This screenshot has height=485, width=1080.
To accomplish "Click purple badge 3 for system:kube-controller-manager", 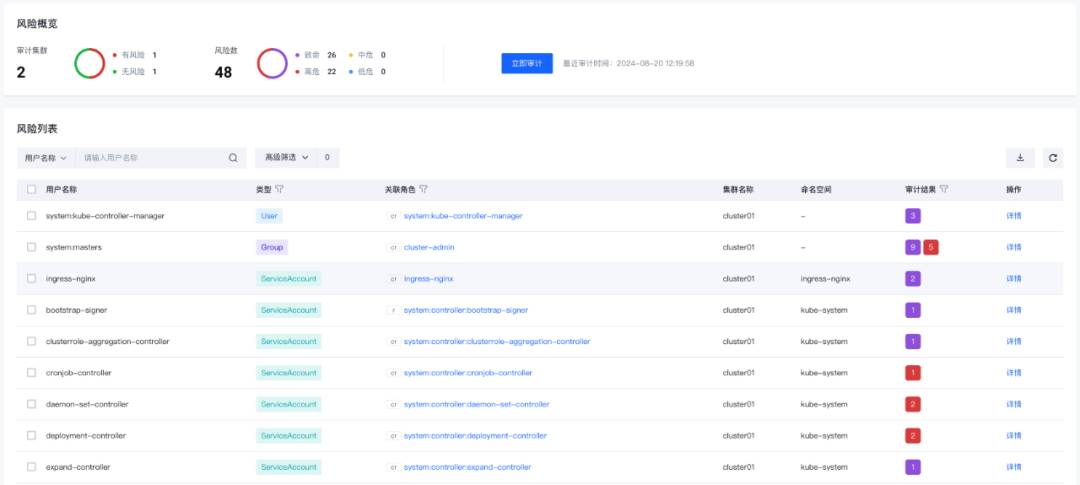I will (913, 216).
